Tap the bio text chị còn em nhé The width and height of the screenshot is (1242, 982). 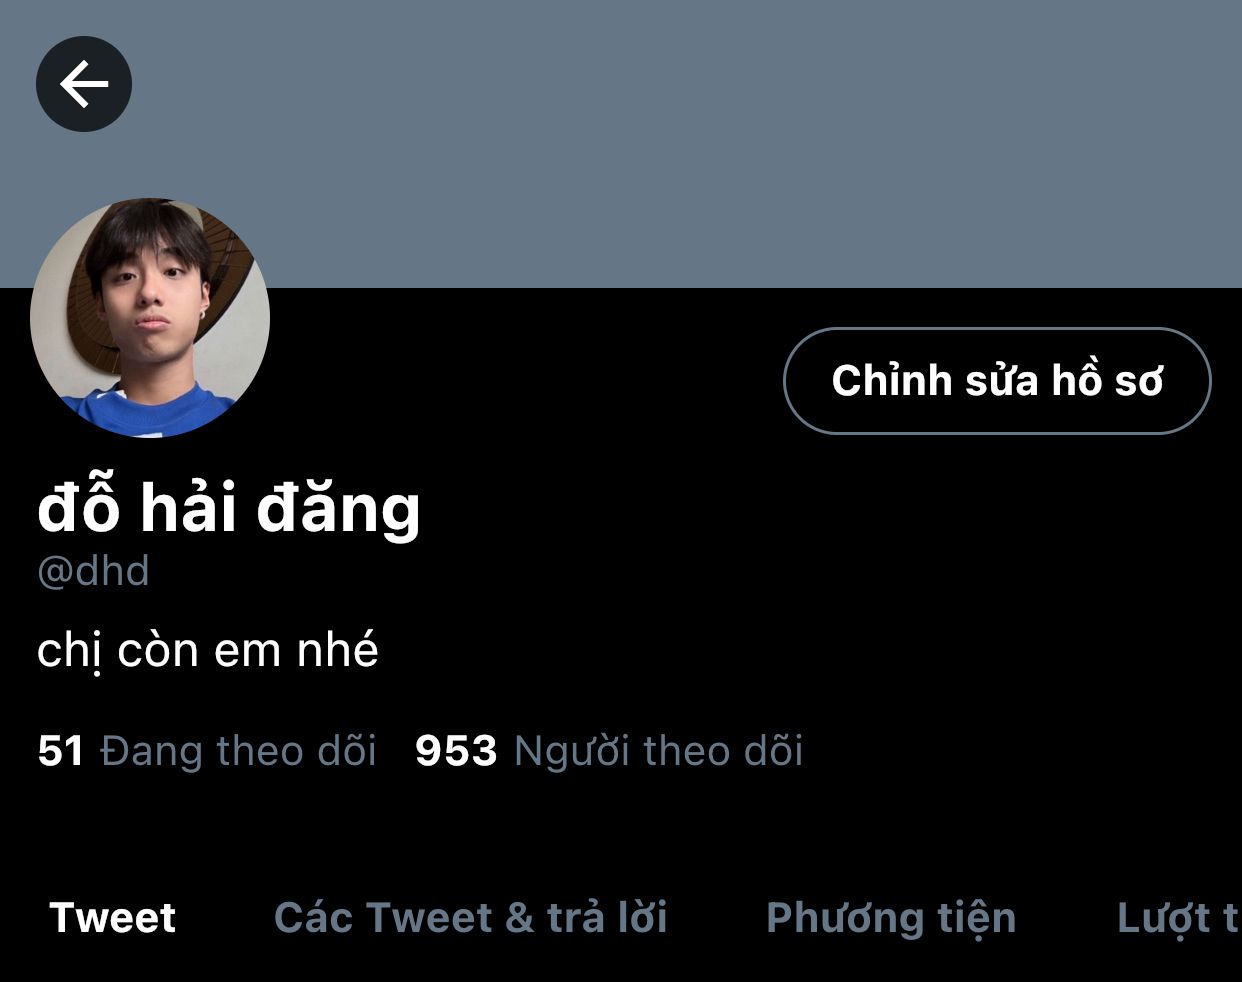tap(208, 651)
